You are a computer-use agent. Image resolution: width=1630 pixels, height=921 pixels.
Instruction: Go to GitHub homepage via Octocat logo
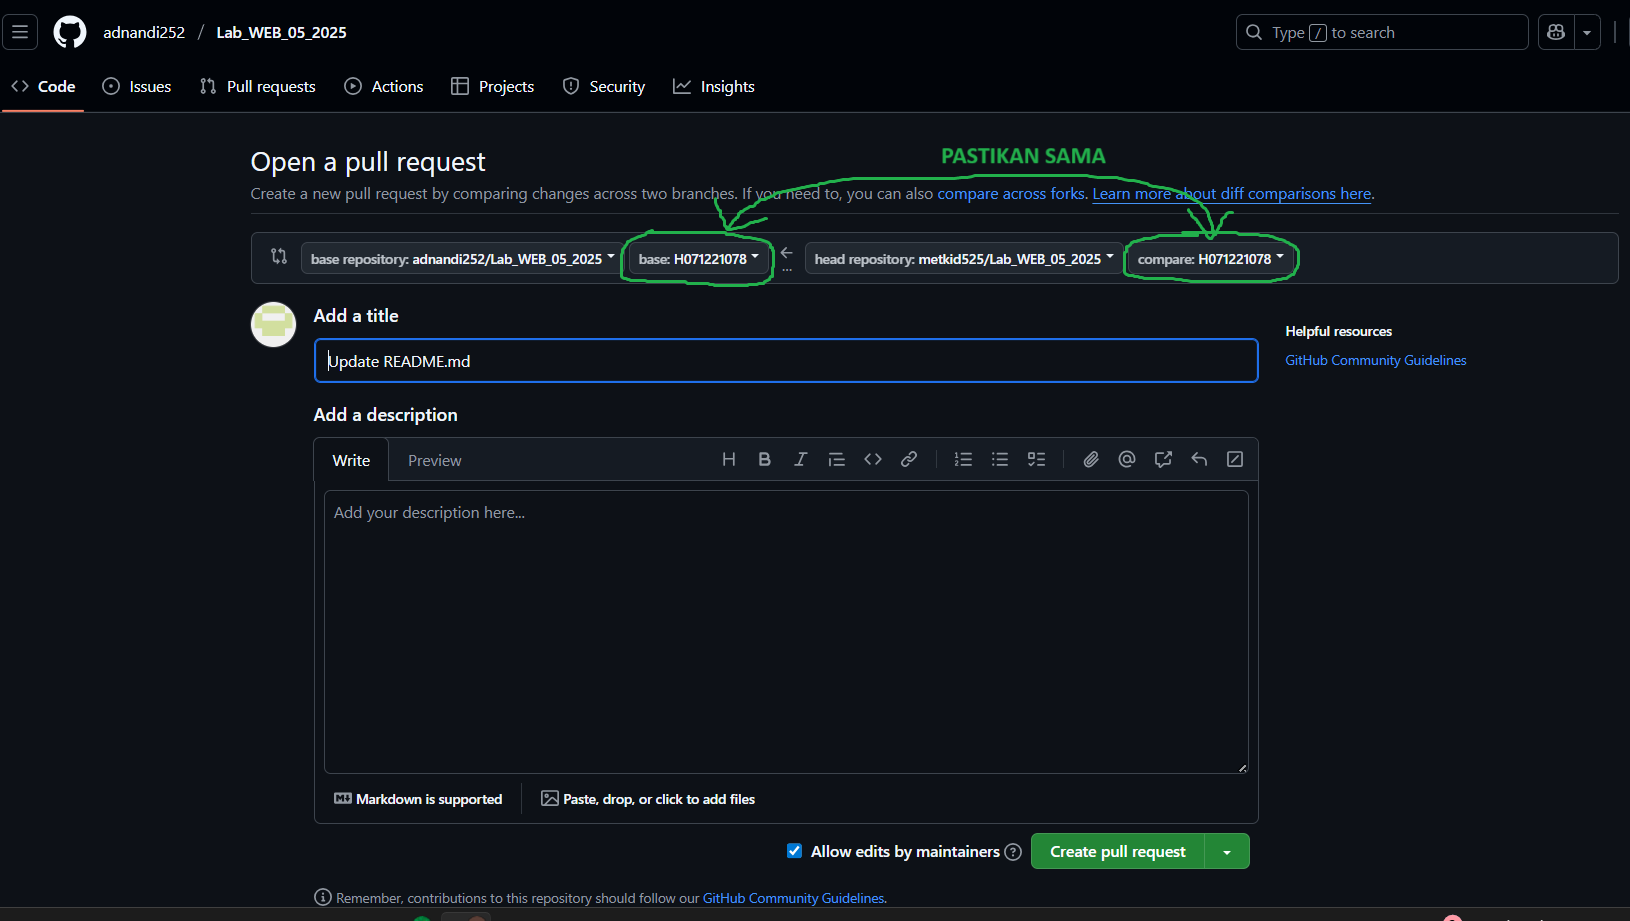coord(70,32)
